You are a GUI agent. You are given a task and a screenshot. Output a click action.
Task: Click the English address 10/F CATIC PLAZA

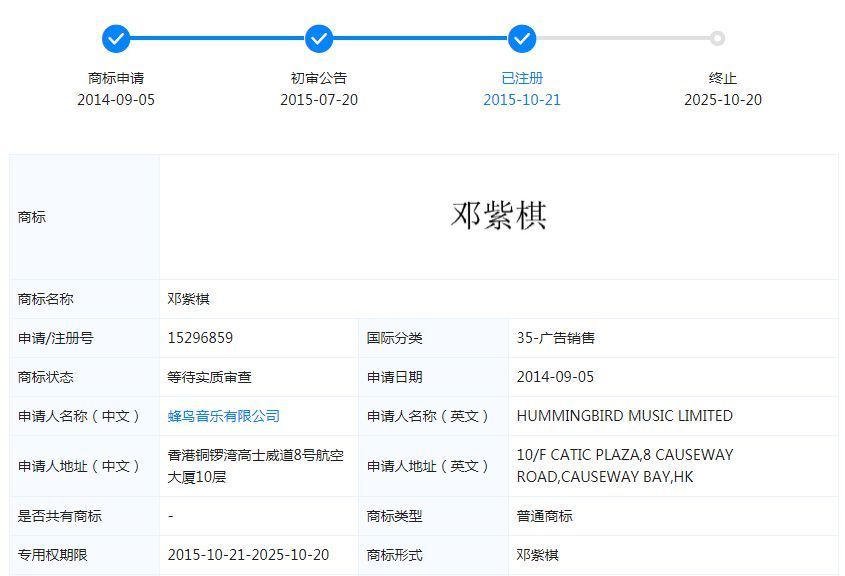click(x=625, y=466)
